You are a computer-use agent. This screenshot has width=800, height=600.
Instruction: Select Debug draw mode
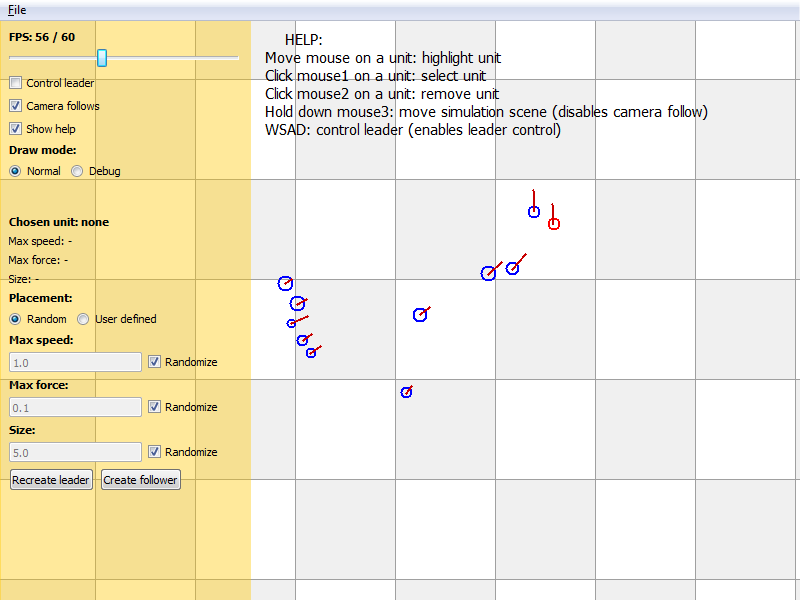coord(77,171)
